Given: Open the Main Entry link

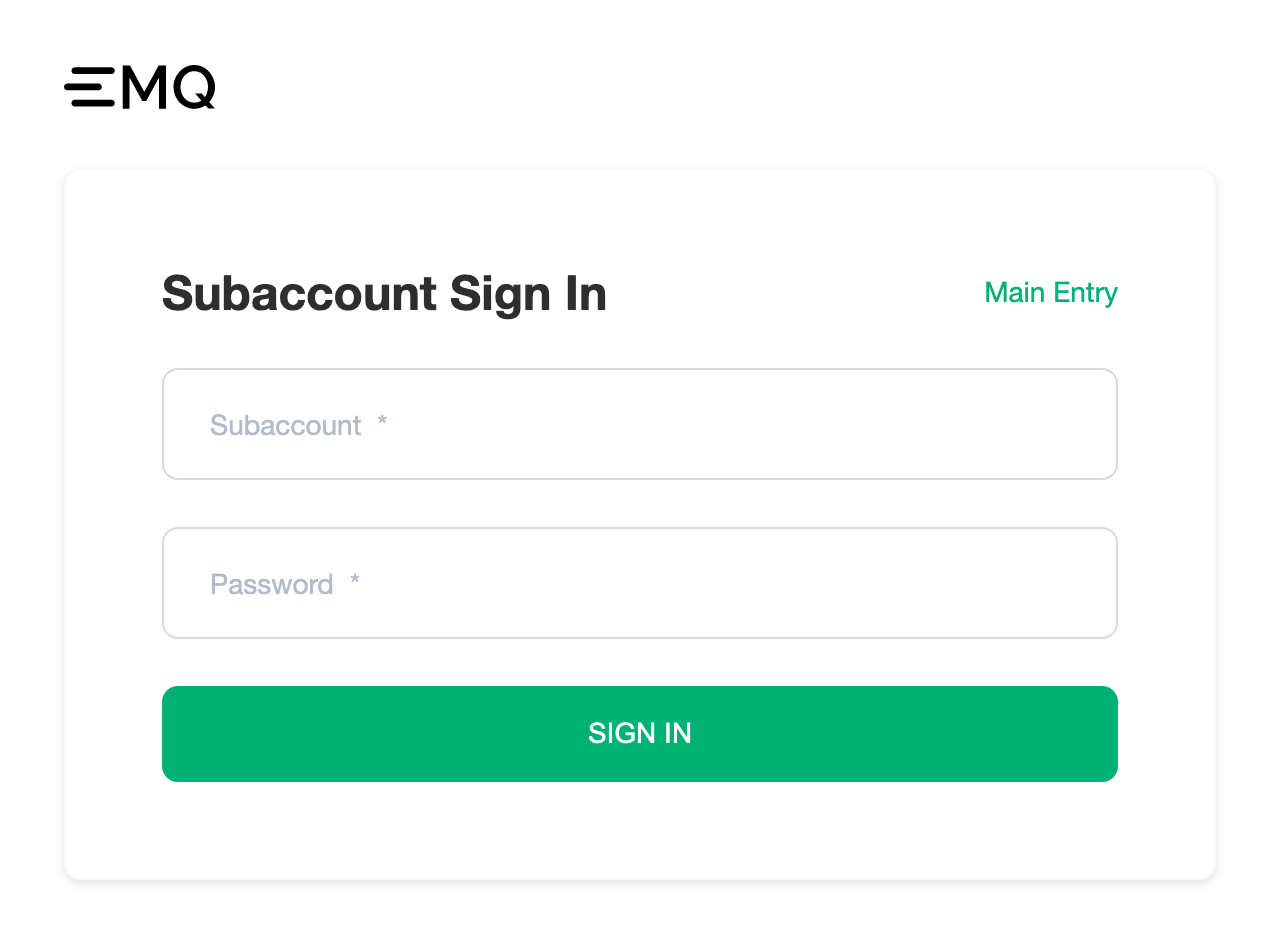Looking at the screenshot, I should 1051,293.
